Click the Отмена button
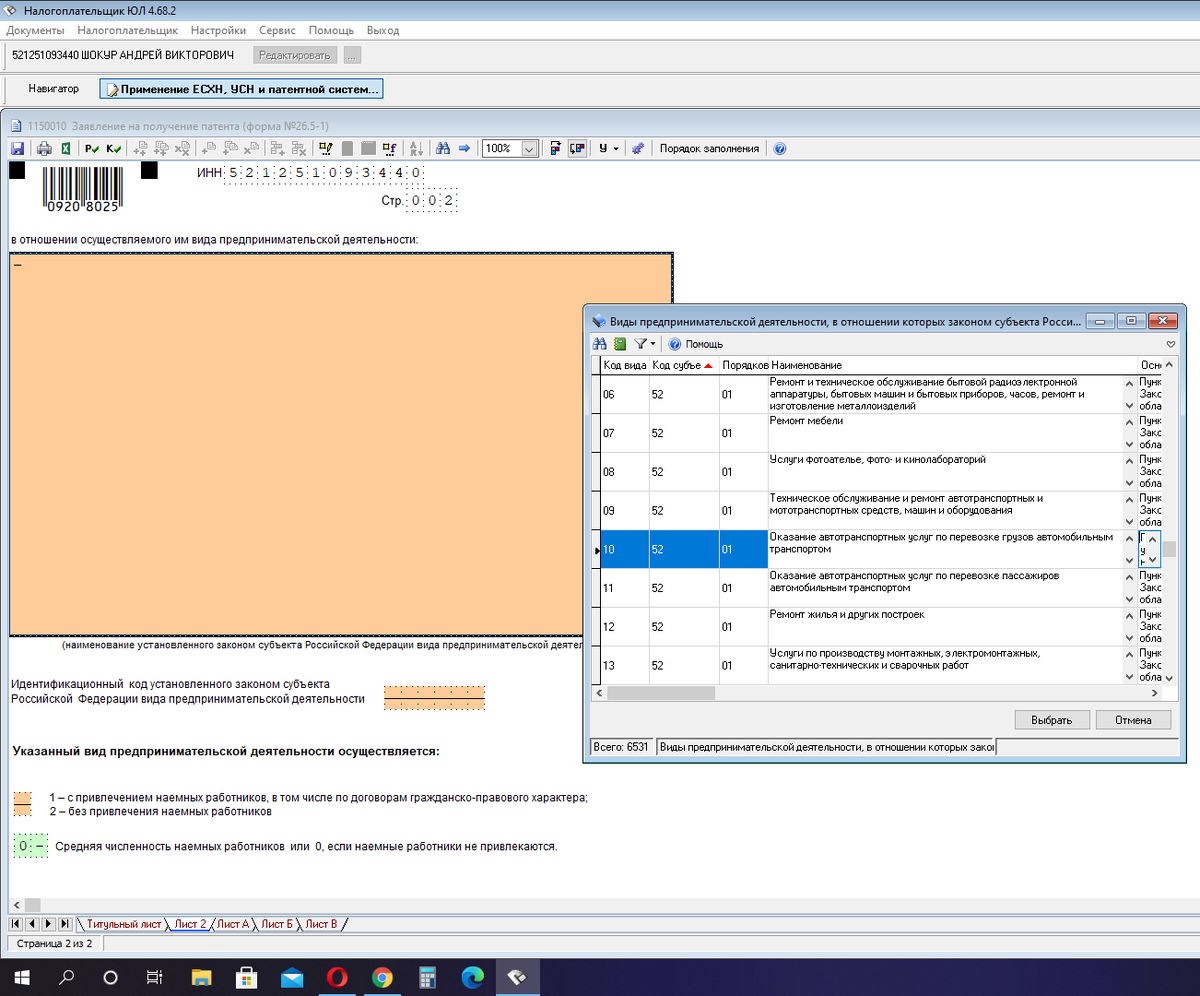Image resolution: width=1200 pixels, height=996 pixels. 1133,720
